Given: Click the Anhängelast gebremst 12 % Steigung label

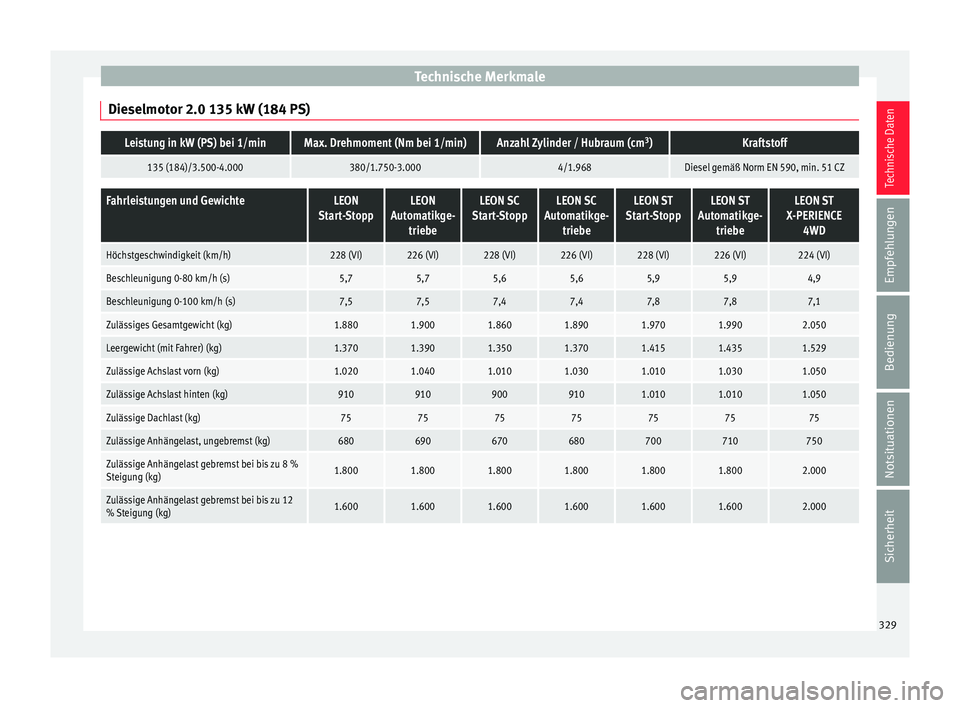Looking at the screenshot, I should (x=200, y=507).
